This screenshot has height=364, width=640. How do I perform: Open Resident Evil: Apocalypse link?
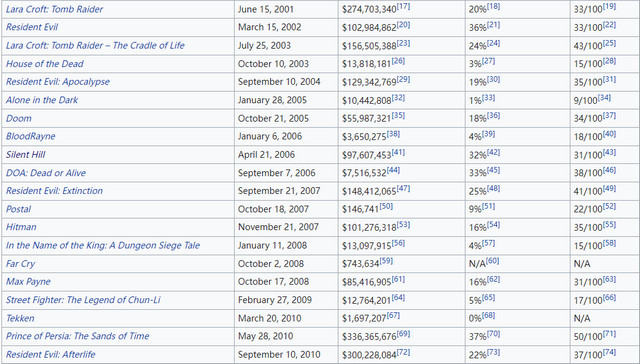58,82
